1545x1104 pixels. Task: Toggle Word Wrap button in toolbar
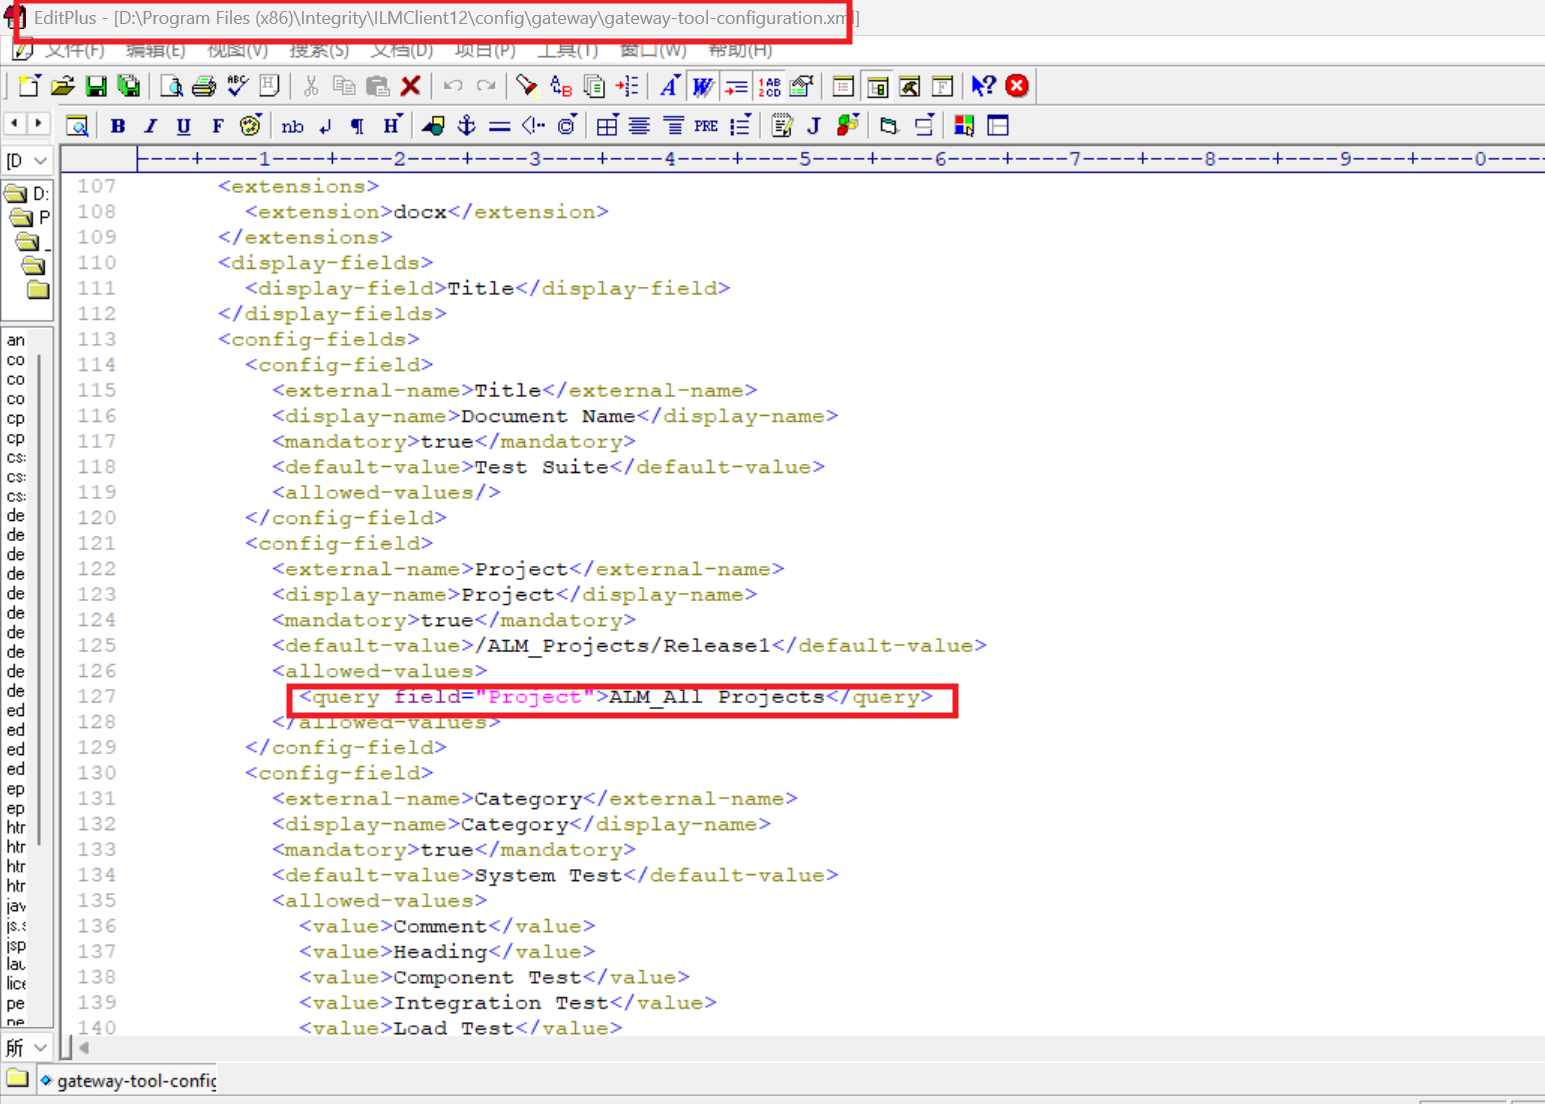[x=702, y=87]
